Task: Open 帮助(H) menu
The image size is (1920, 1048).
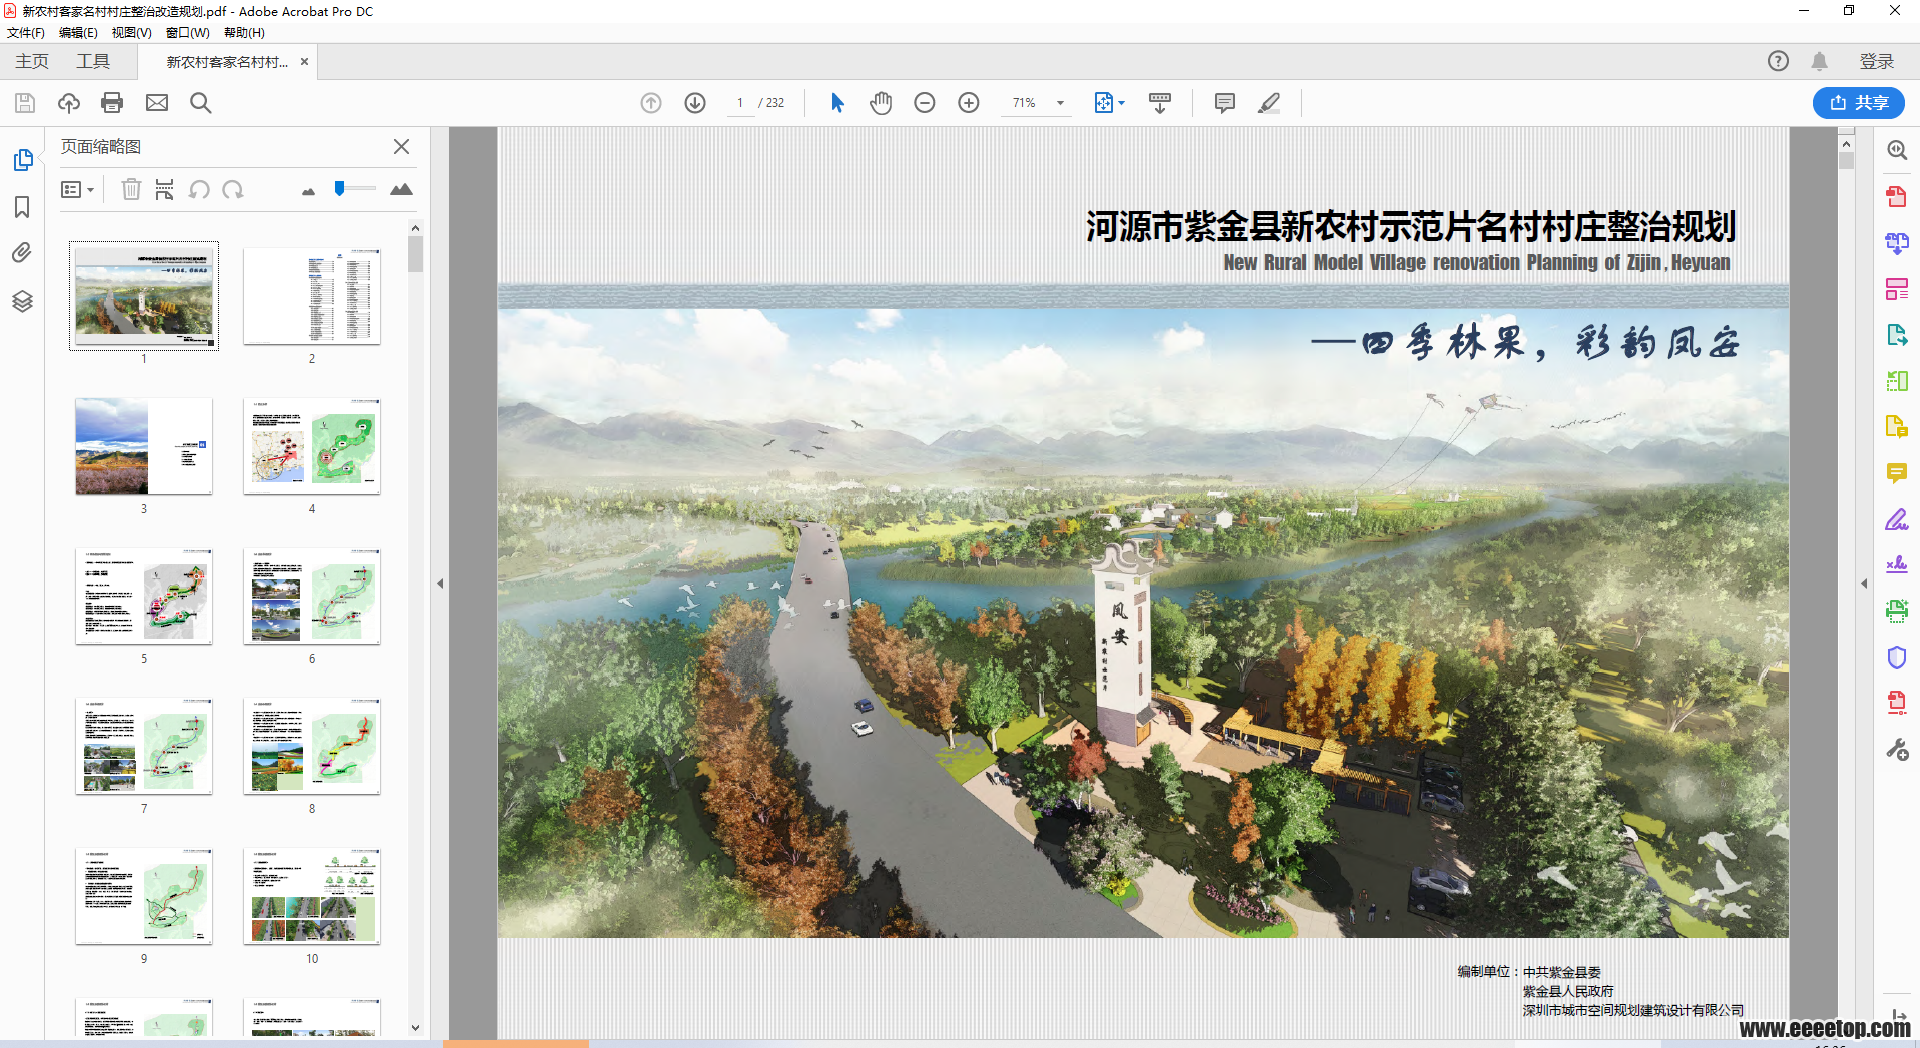Action: pos(244,33)
